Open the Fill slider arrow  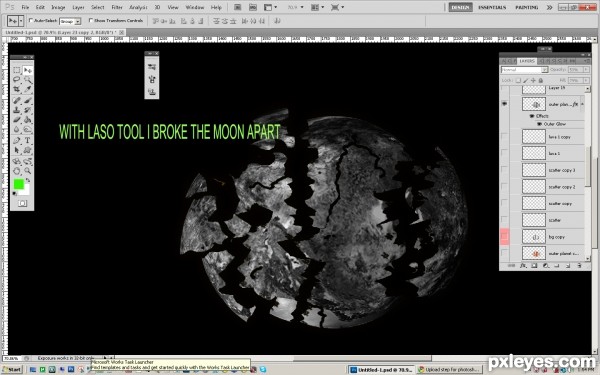(586, 80)
